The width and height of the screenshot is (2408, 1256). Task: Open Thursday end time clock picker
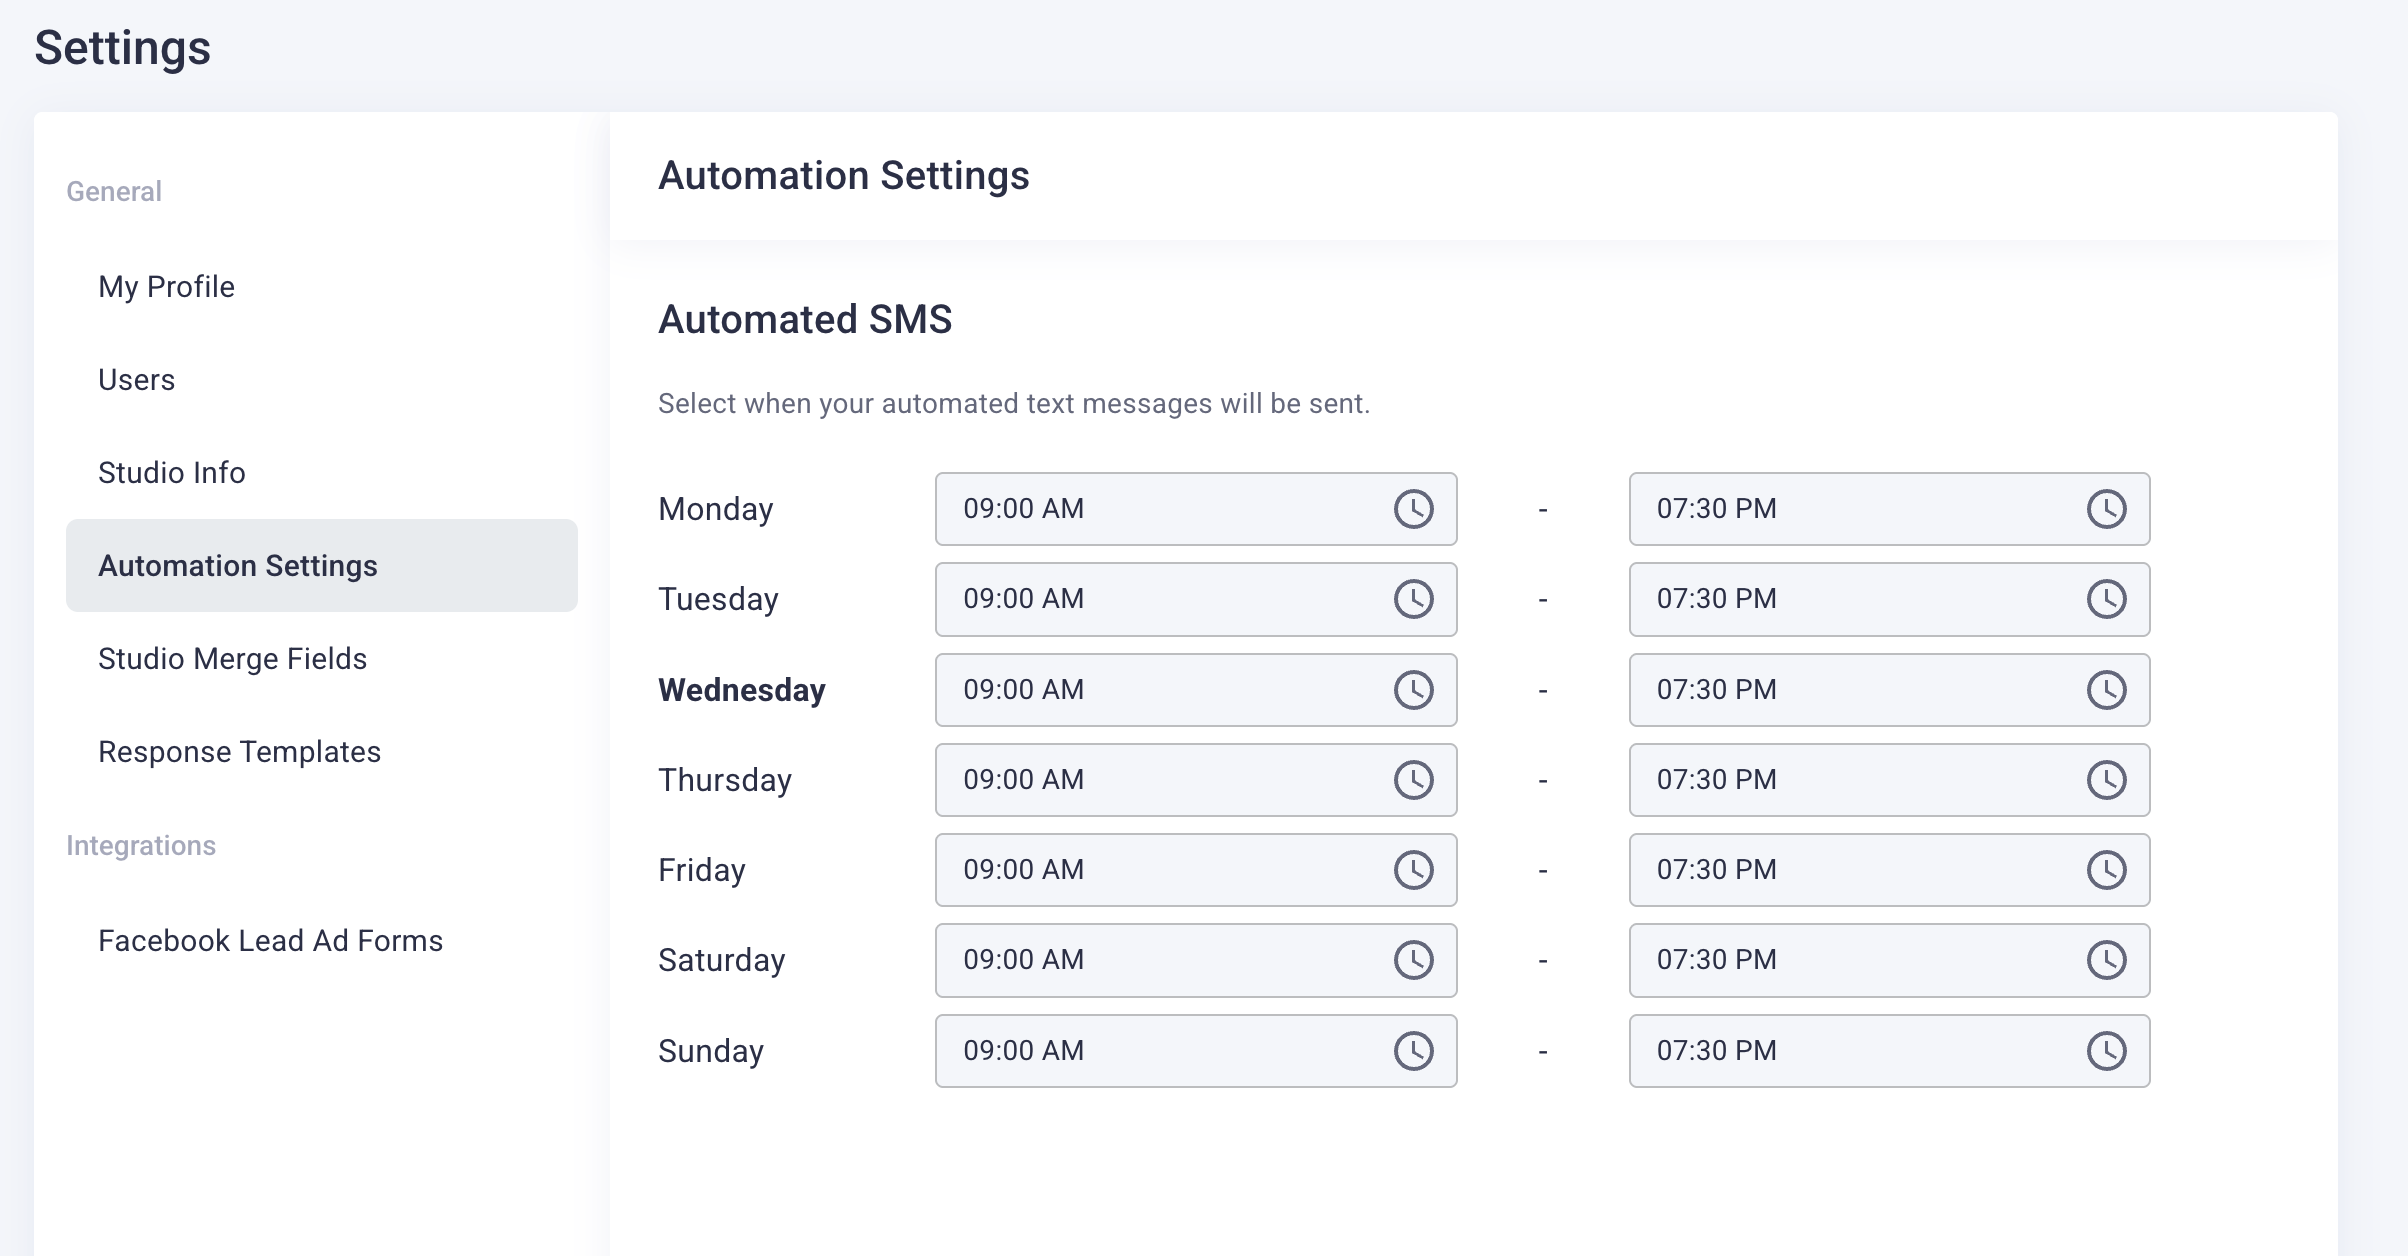[2106, 780]
